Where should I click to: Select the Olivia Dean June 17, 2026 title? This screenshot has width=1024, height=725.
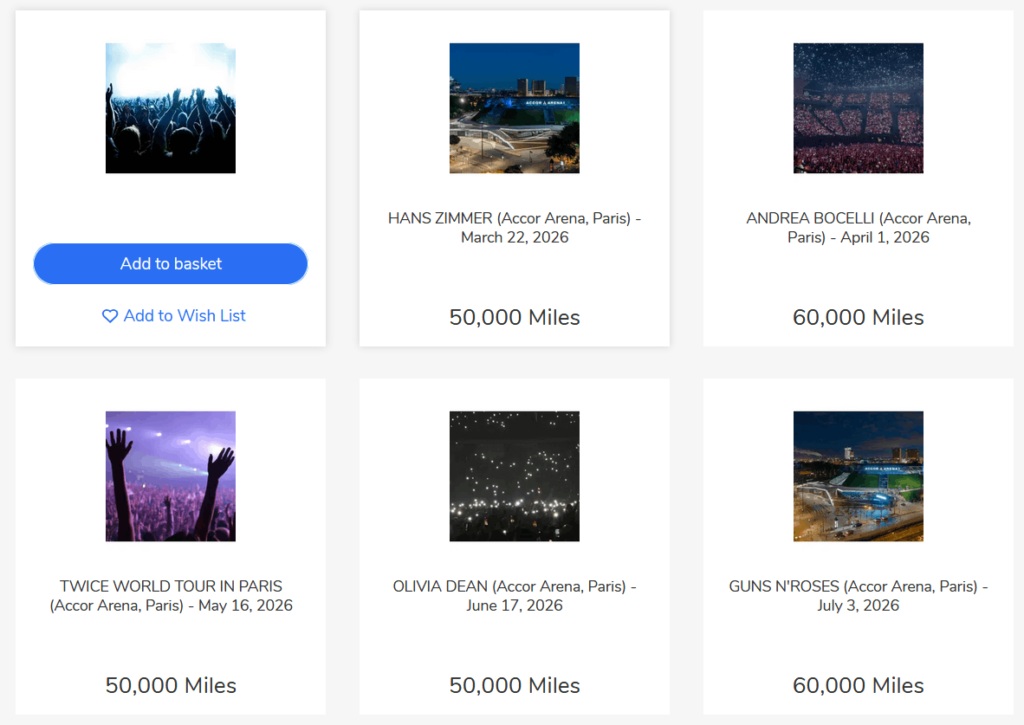tap(514, 596)
